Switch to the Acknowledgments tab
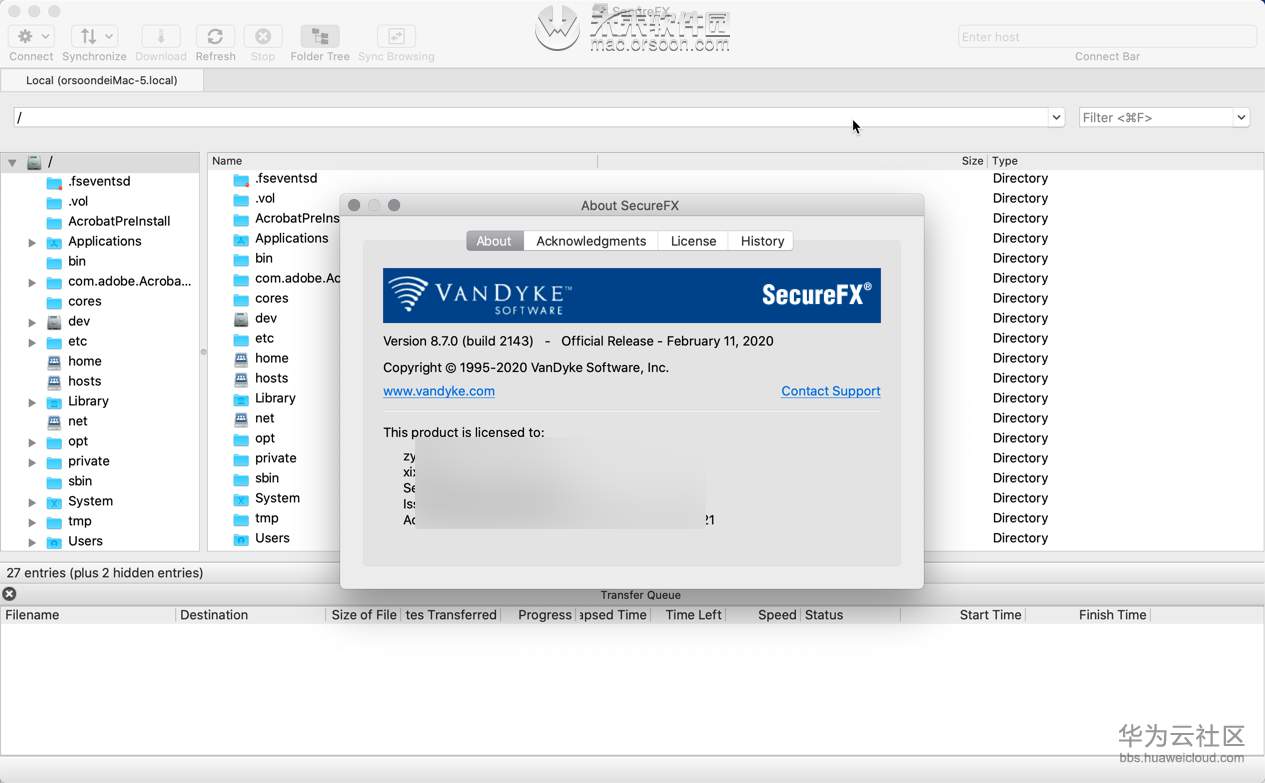This screenshot has height=783, width=1265. 591,241
